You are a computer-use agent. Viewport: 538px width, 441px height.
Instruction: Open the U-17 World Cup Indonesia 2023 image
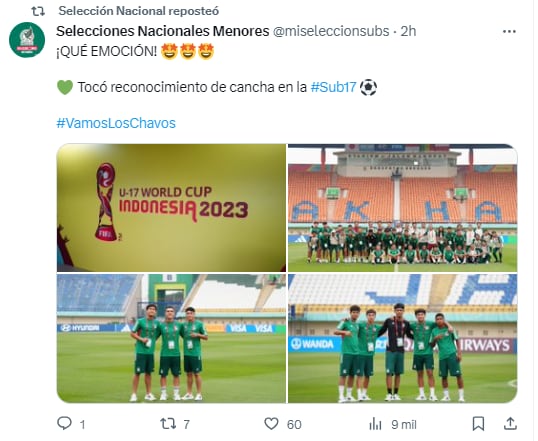[171, 208]
